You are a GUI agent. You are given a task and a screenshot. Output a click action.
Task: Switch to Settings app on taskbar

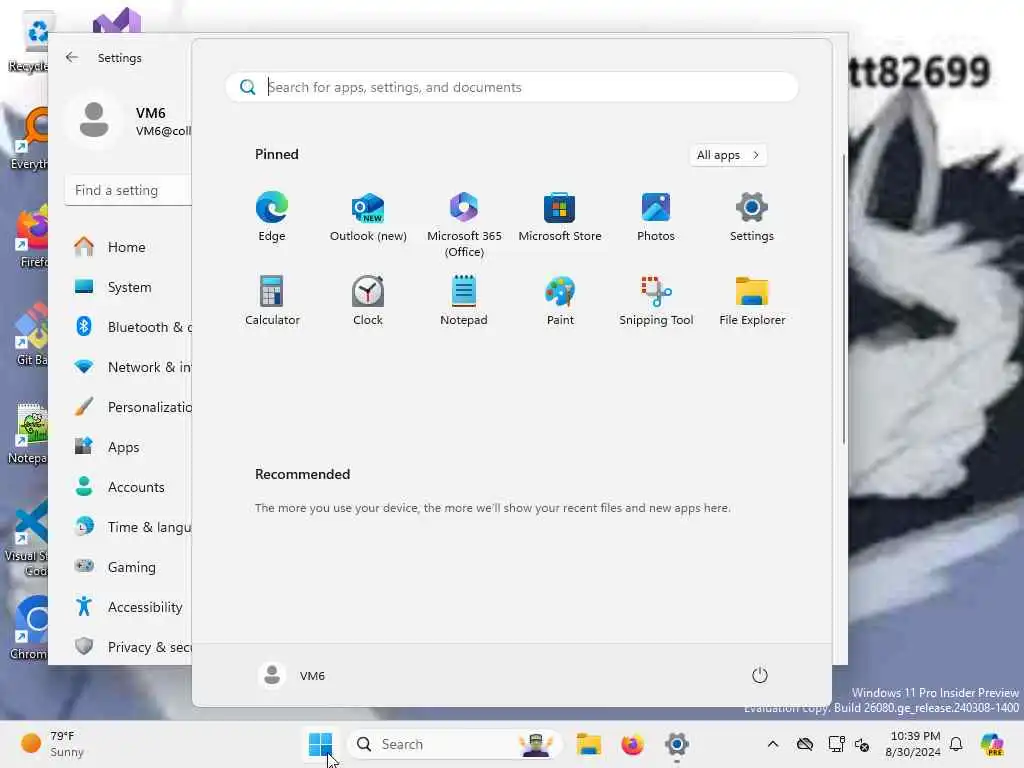[x=677, y=744]
